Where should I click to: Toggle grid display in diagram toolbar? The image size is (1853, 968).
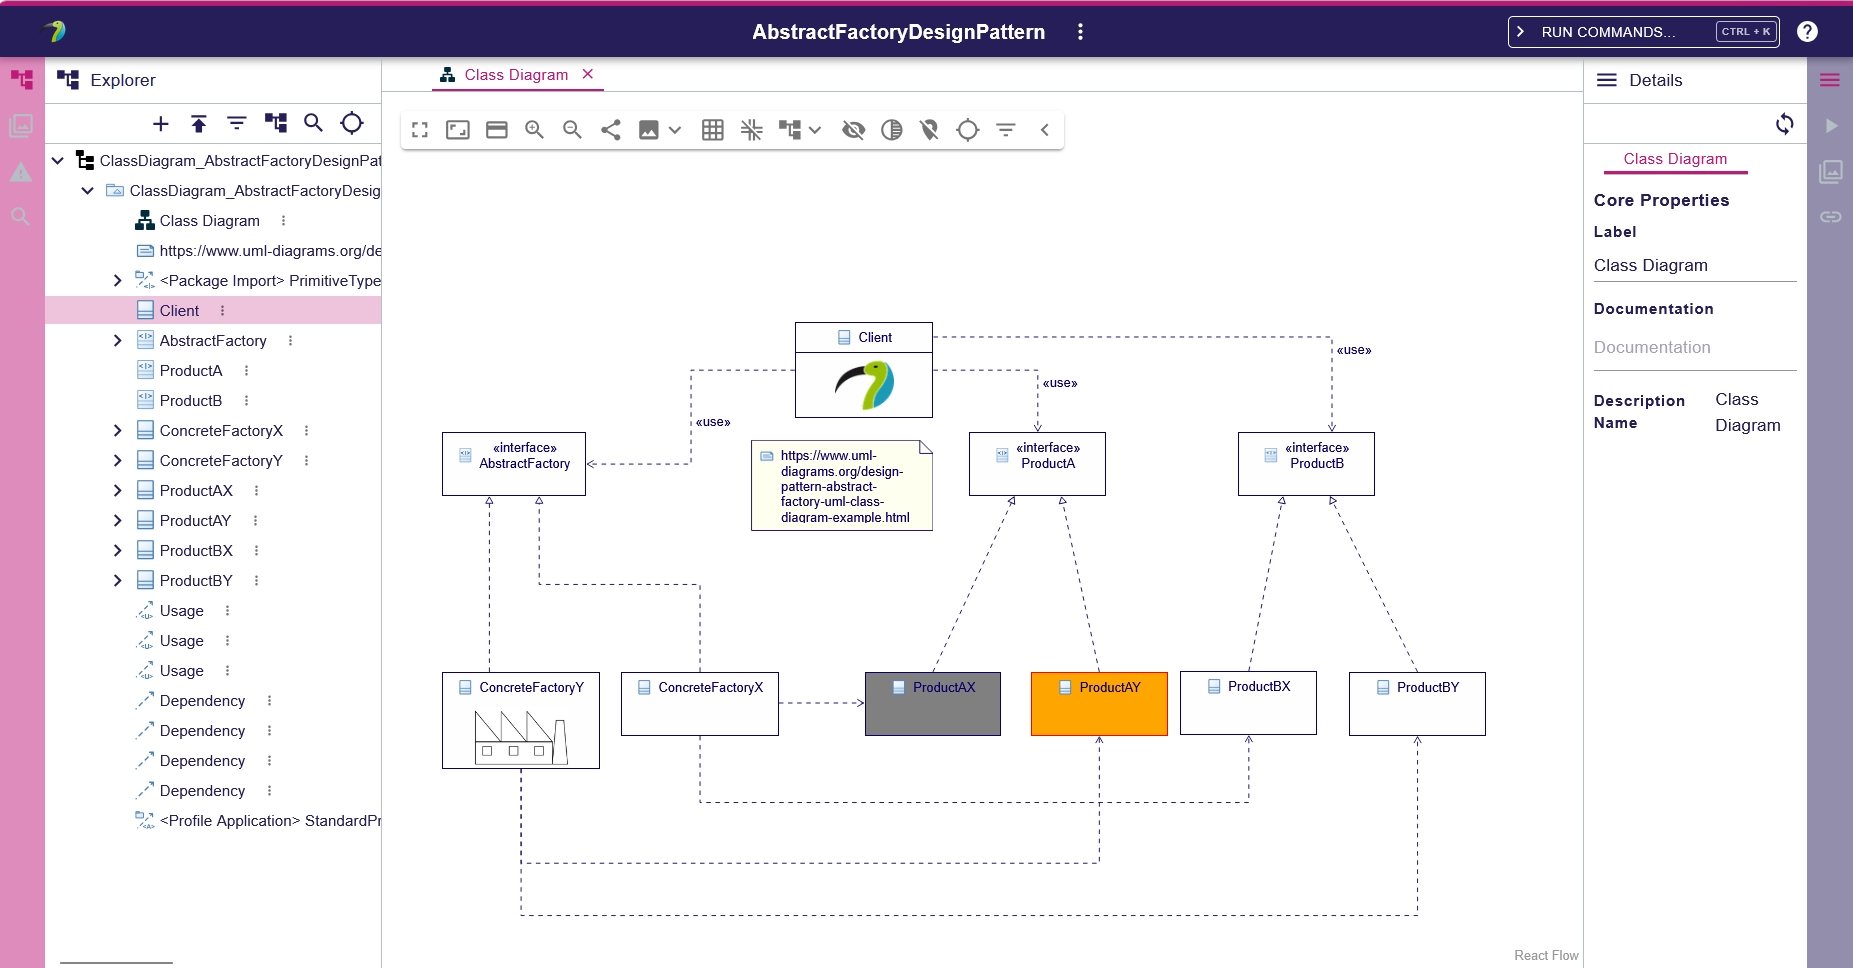tap(712, 130)
